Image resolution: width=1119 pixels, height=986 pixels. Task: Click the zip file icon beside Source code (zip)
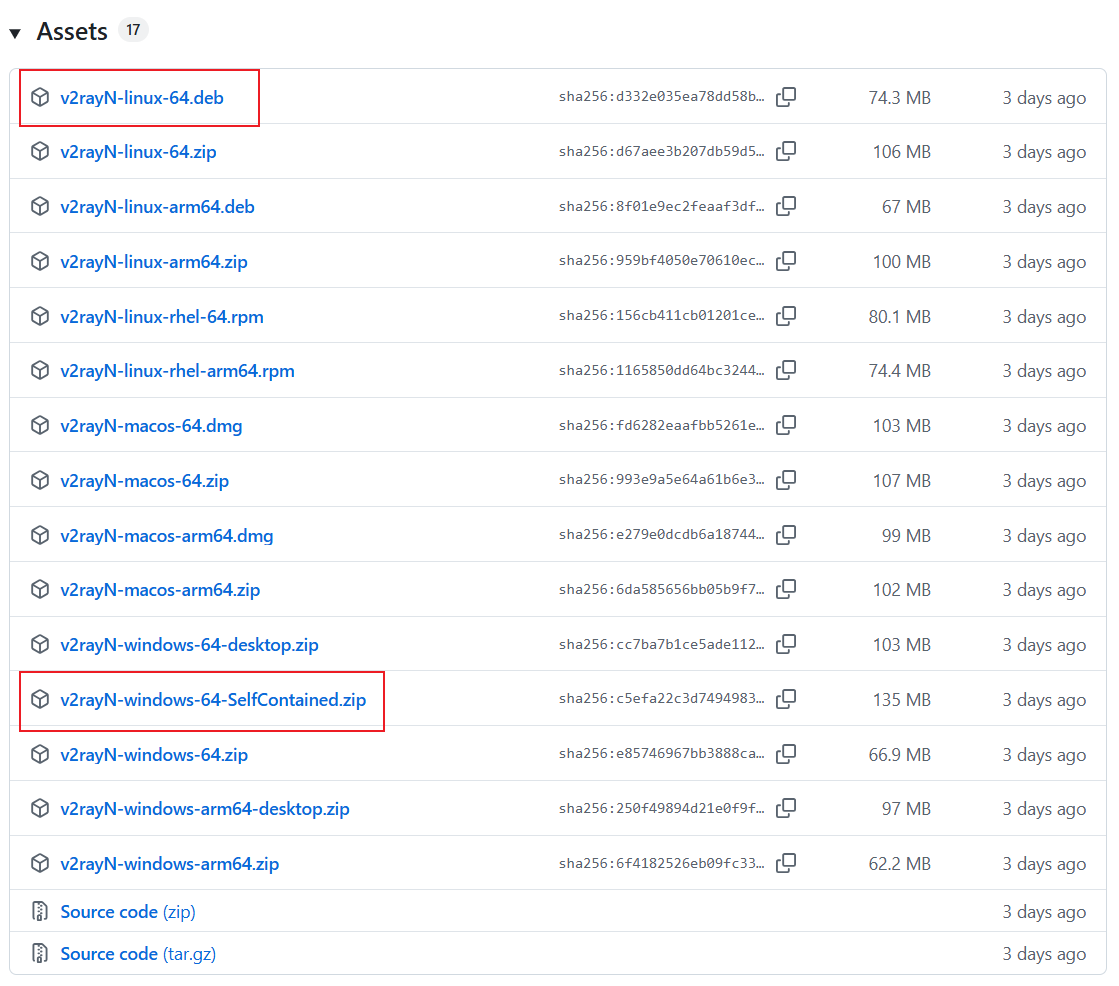coord(40,912)
